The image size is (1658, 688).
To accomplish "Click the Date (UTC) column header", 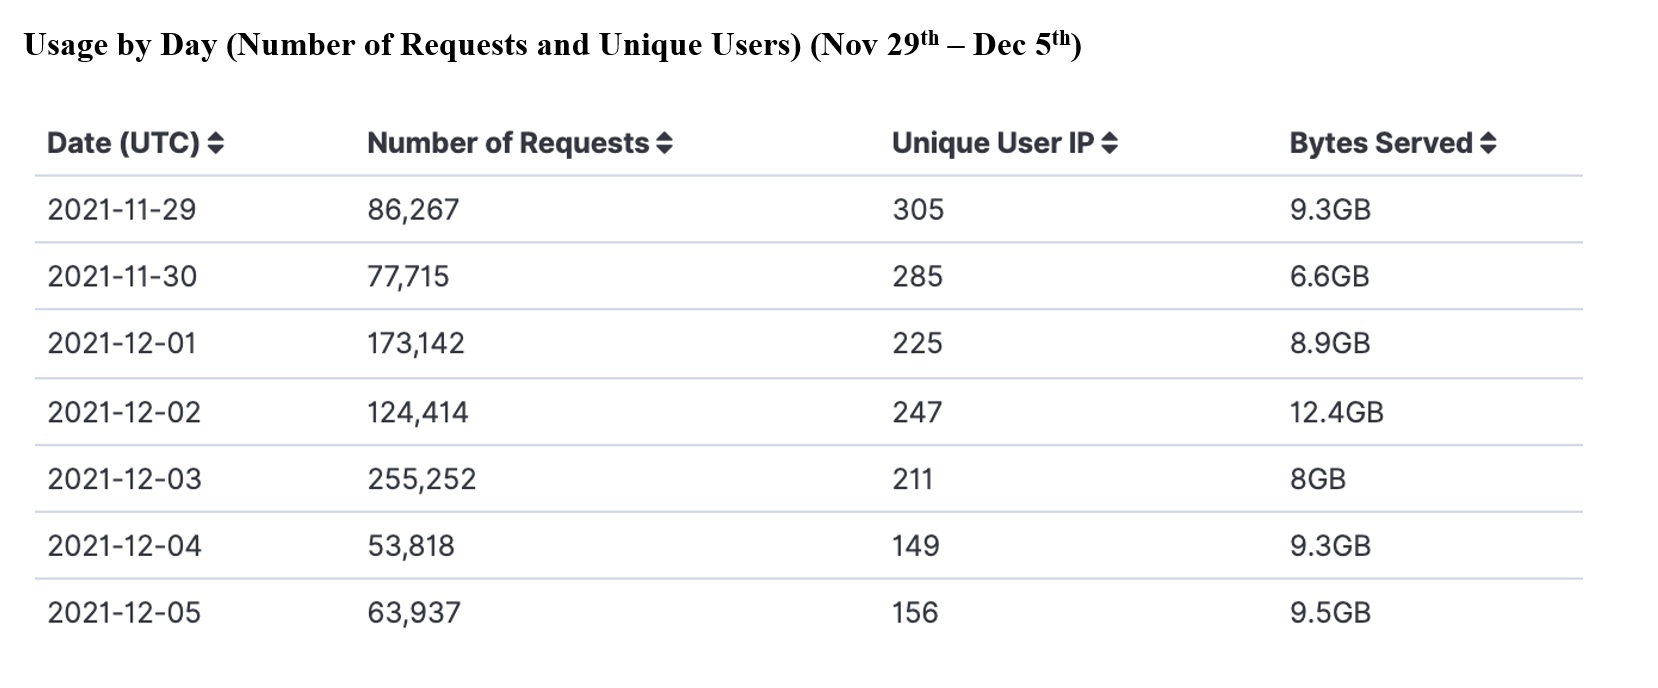I will pyautogui.click(x=124, y=143).
